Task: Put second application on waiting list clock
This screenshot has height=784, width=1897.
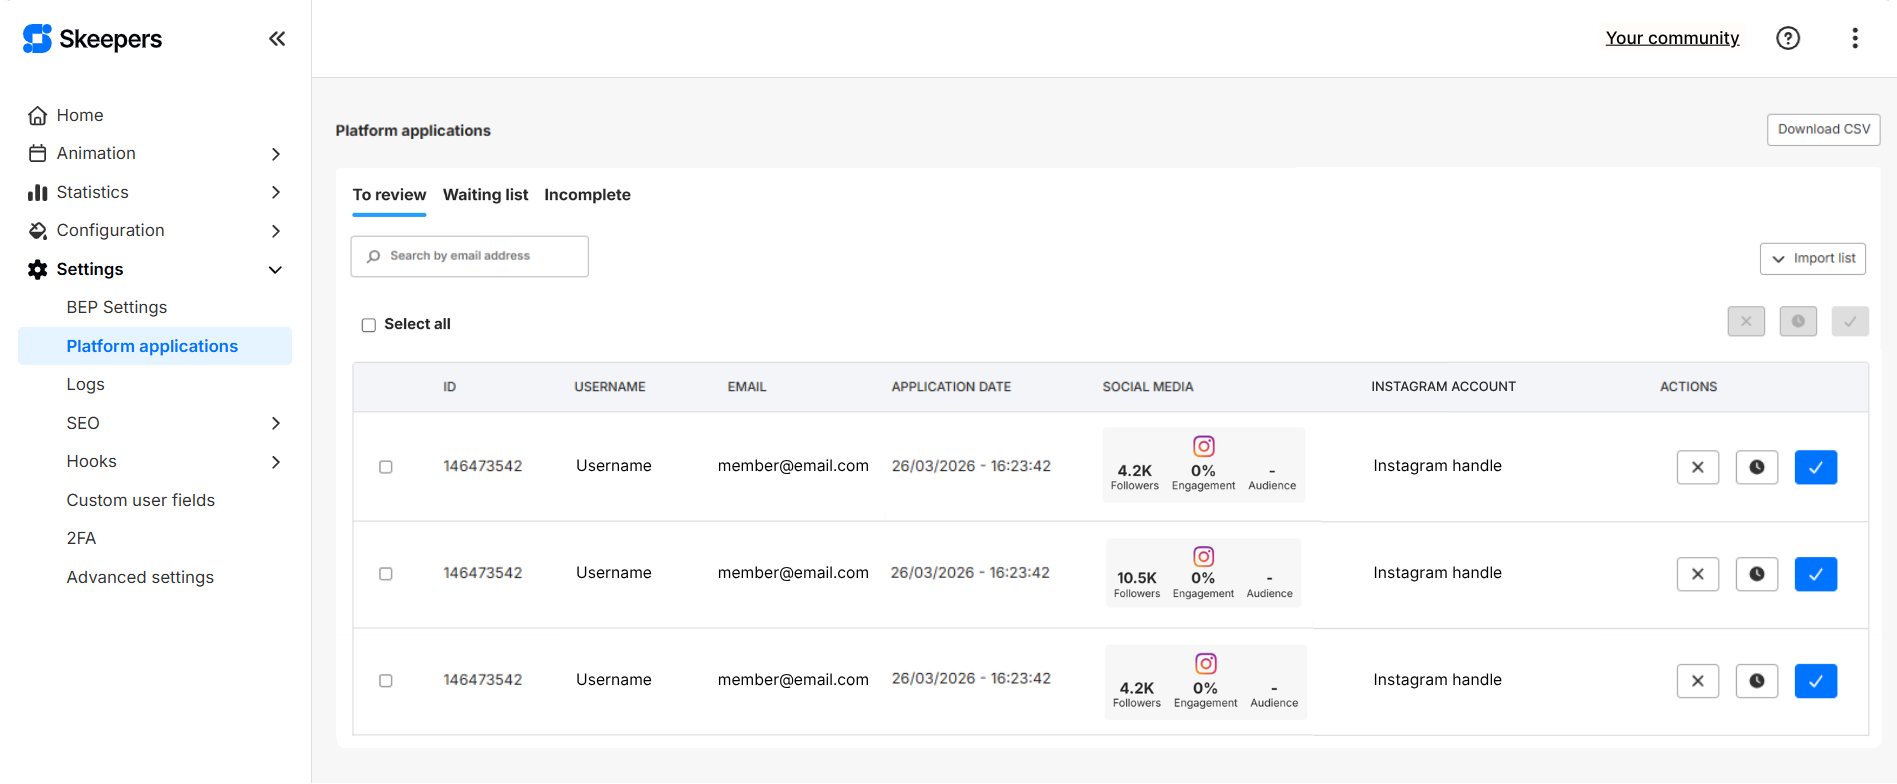Action: tap(1756, 574)
